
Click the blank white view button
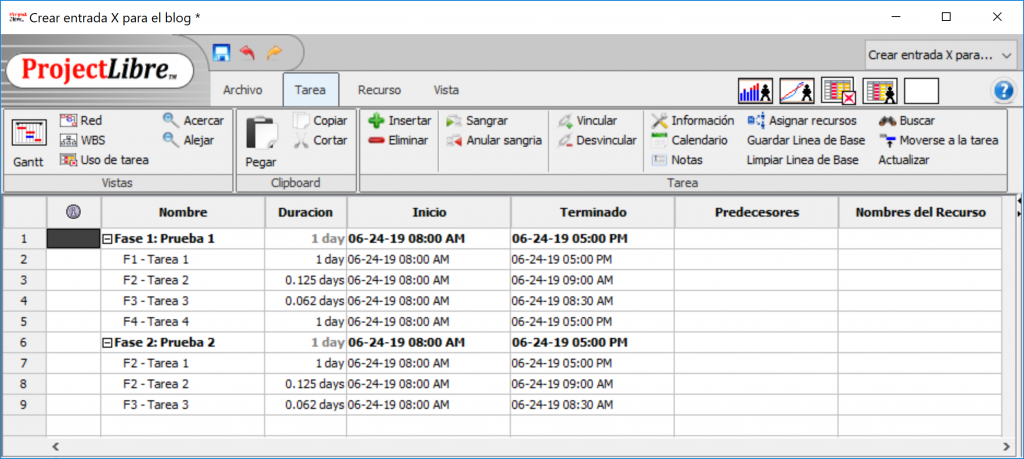click(921, 91)
